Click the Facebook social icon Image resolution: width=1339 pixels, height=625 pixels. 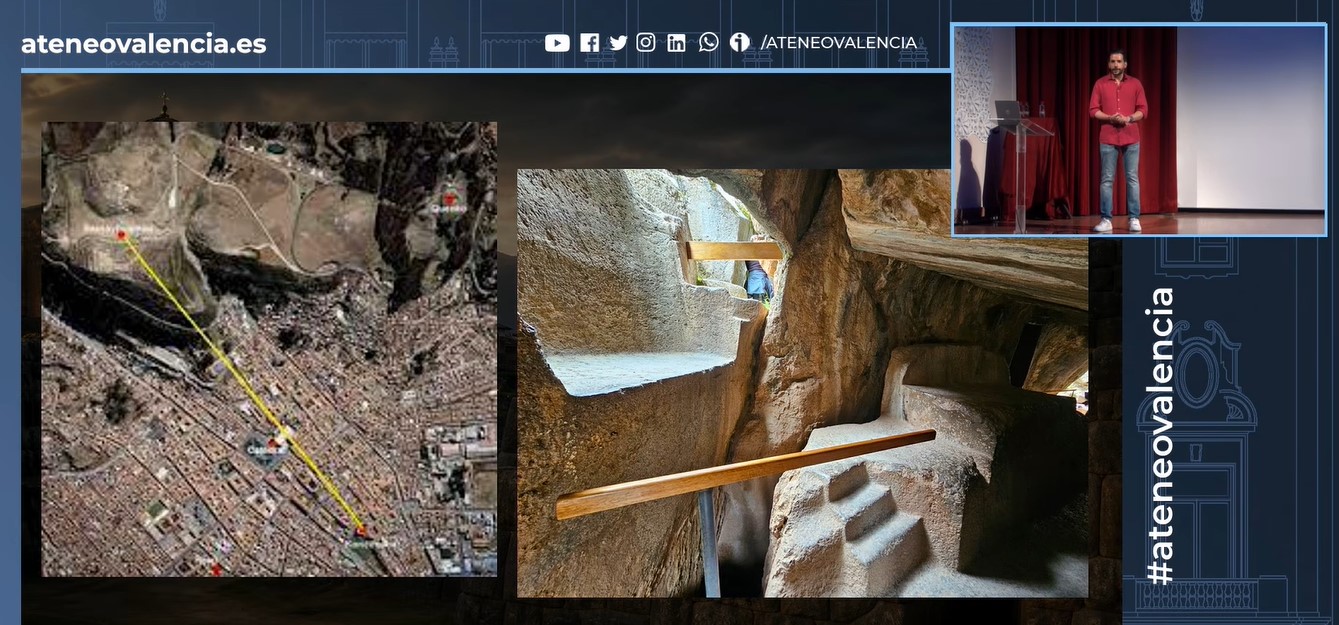(590, 43)
